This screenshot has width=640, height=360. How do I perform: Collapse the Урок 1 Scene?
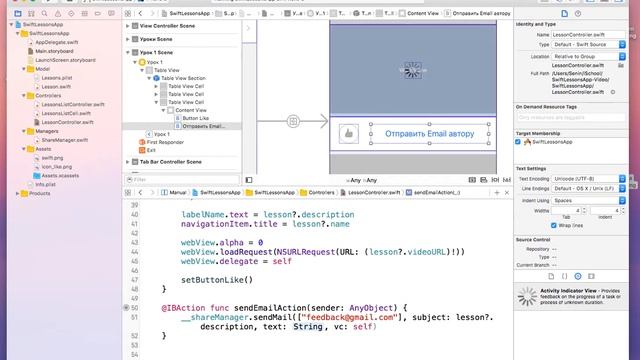(128, 53)
